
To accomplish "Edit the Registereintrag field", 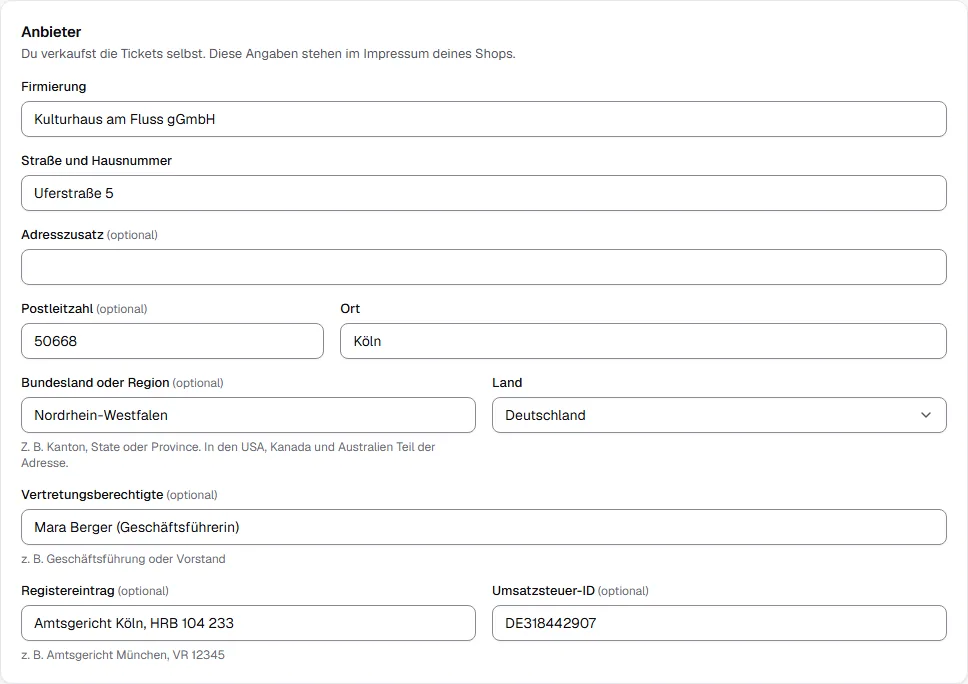I will tap(248, 623).
